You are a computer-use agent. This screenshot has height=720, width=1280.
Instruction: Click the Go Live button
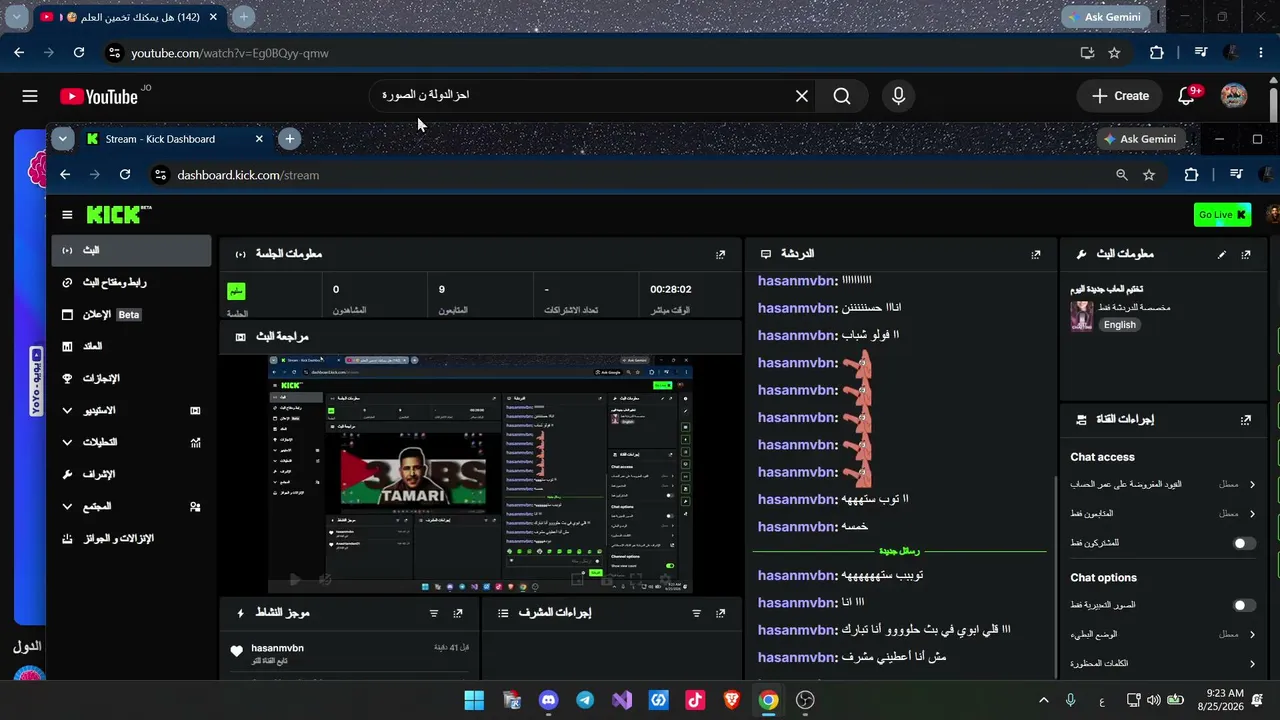click(1222, 215)
